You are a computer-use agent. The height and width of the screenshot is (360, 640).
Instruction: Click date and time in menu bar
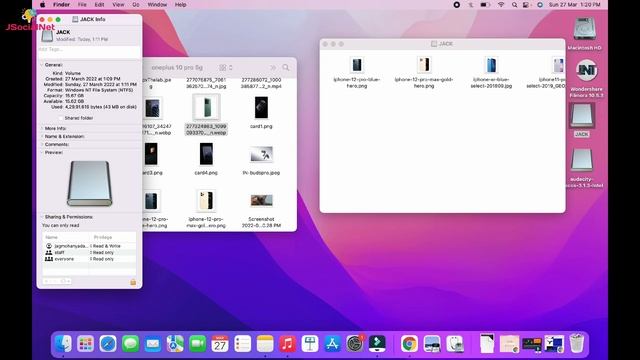pos(574,5)
